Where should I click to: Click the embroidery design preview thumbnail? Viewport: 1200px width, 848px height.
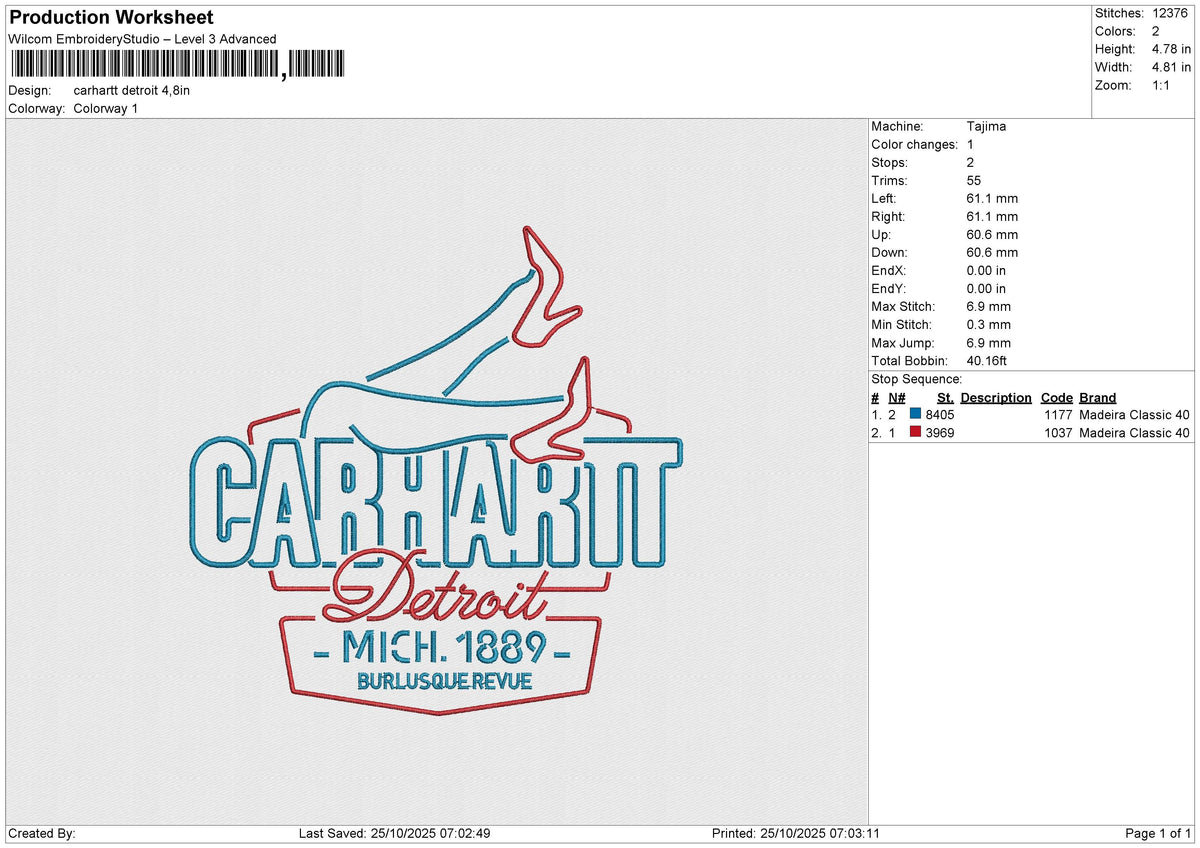437,470
